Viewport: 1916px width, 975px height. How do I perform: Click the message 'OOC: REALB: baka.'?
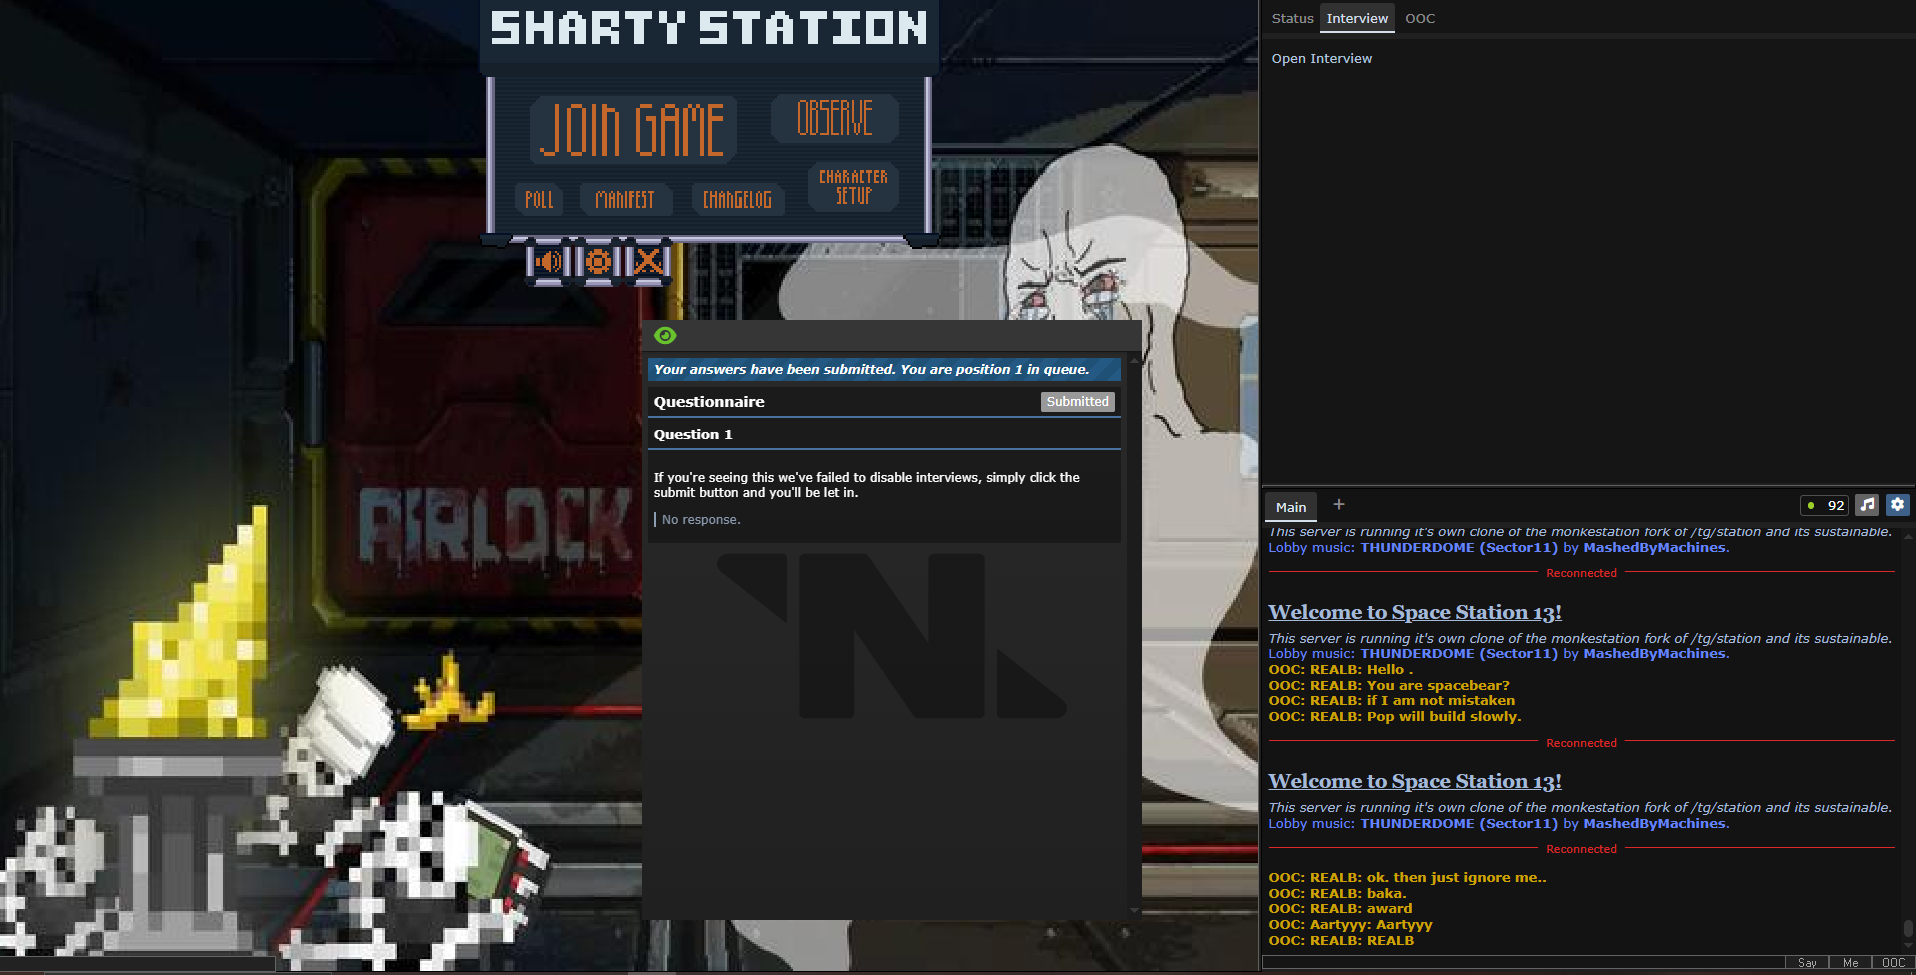pyautogui.click(x=1337, y=893)
